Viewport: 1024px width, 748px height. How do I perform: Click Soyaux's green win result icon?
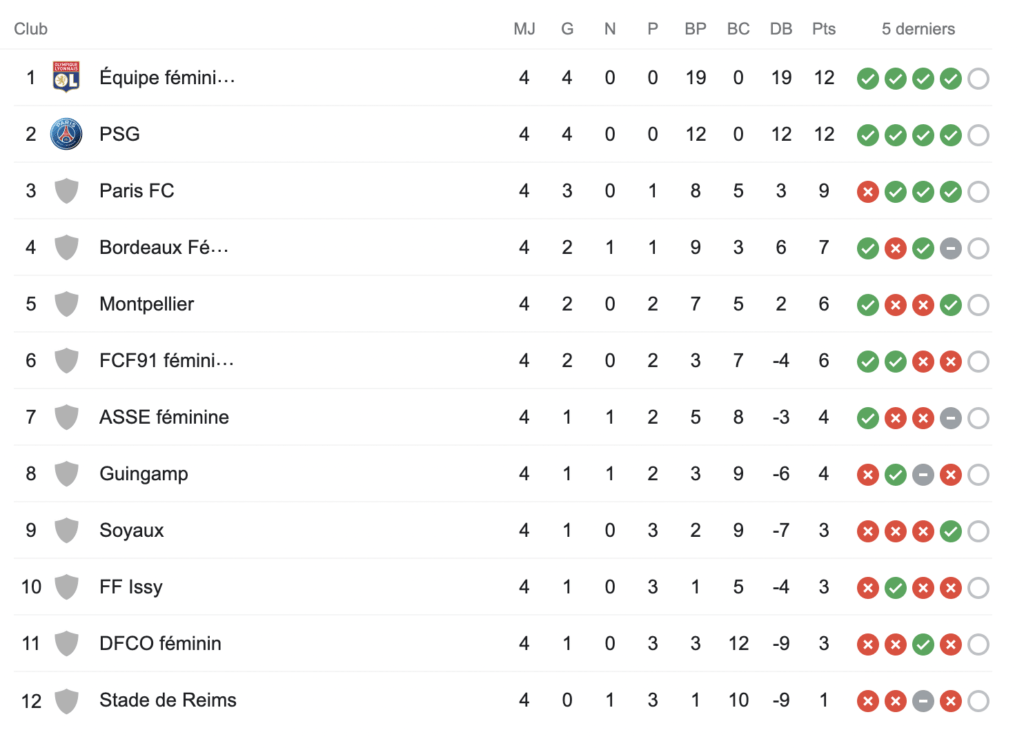coord(951,531)
